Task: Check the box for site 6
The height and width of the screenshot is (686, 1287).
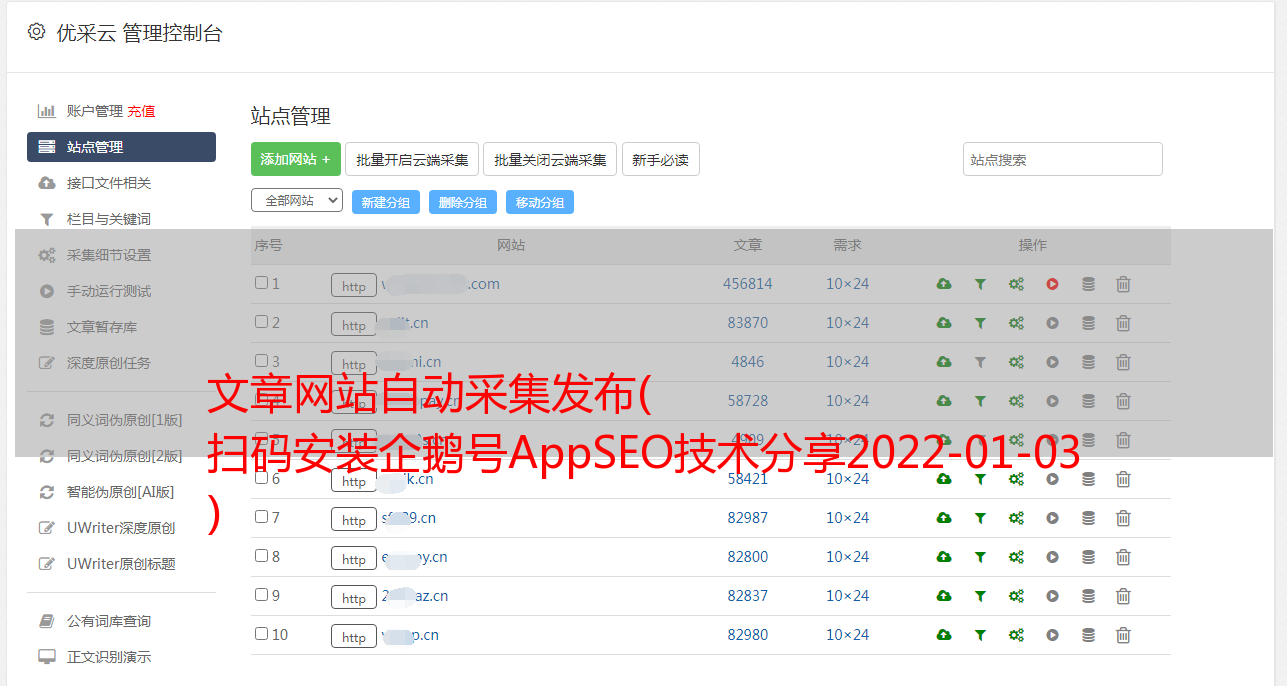Action: tap(261, 478)
